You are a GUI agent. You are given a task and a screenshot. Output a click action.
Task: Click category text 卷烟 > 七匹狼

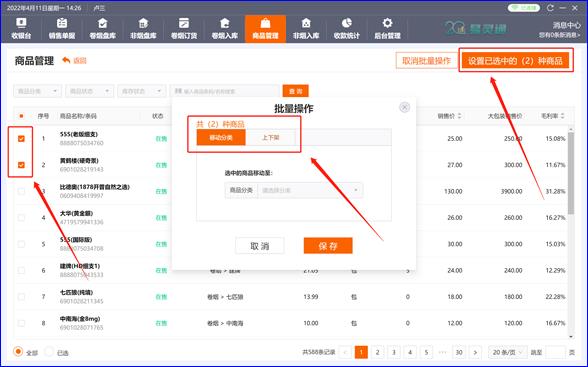(x=225, y=297)
